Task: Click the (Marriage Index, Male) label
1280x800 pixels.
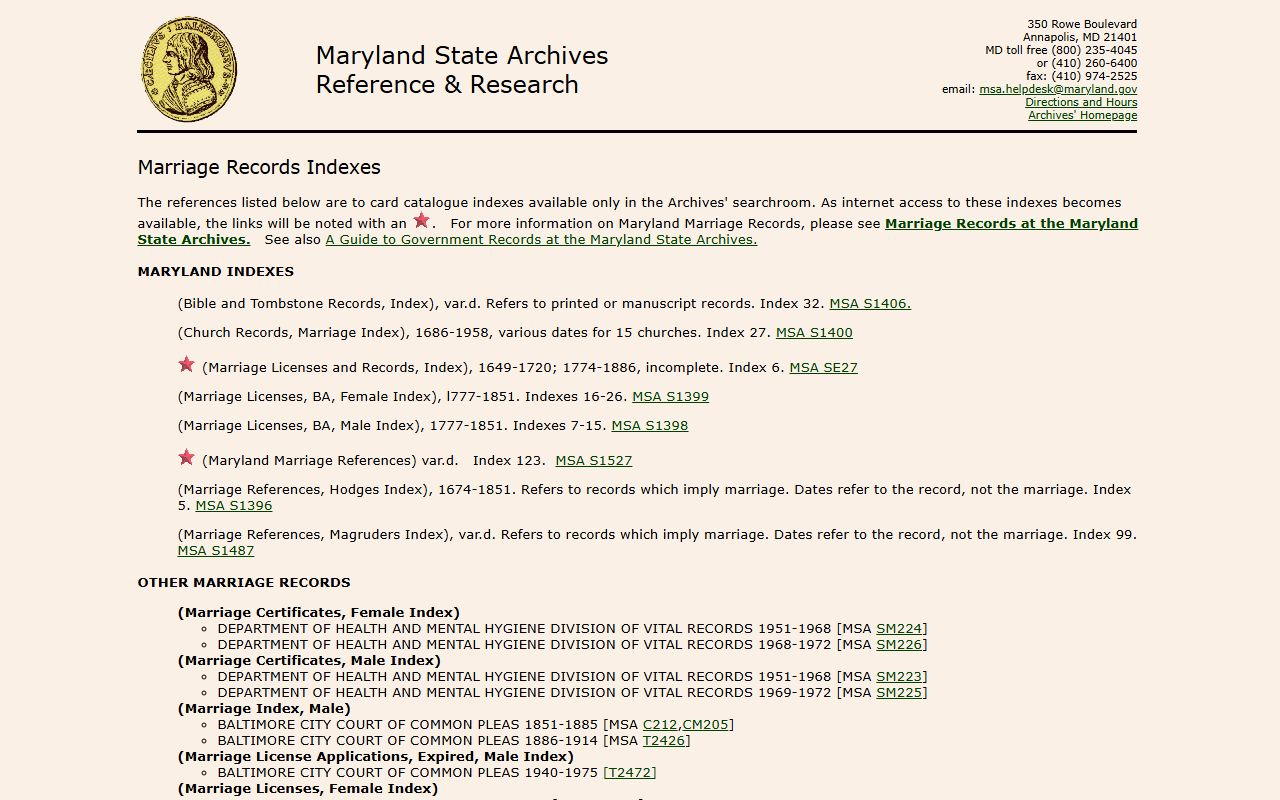Action: pyautogui.click(x=264, y=709)
